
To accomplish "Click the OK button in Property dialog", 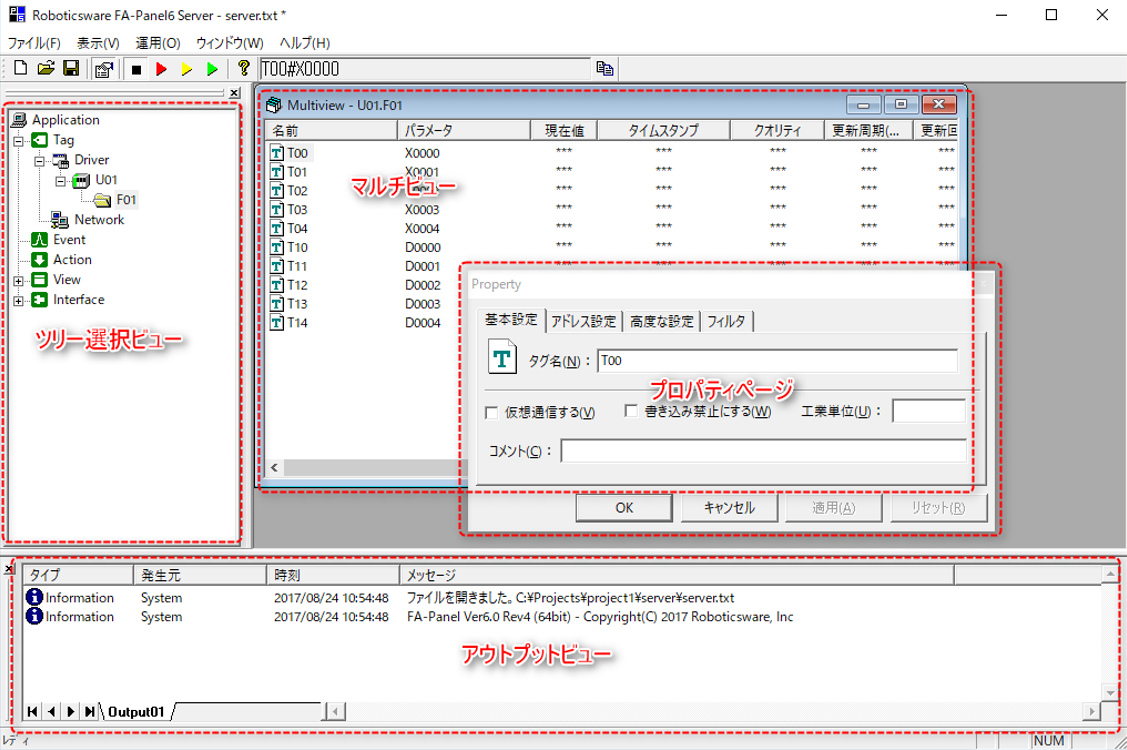I will [624, 507].
